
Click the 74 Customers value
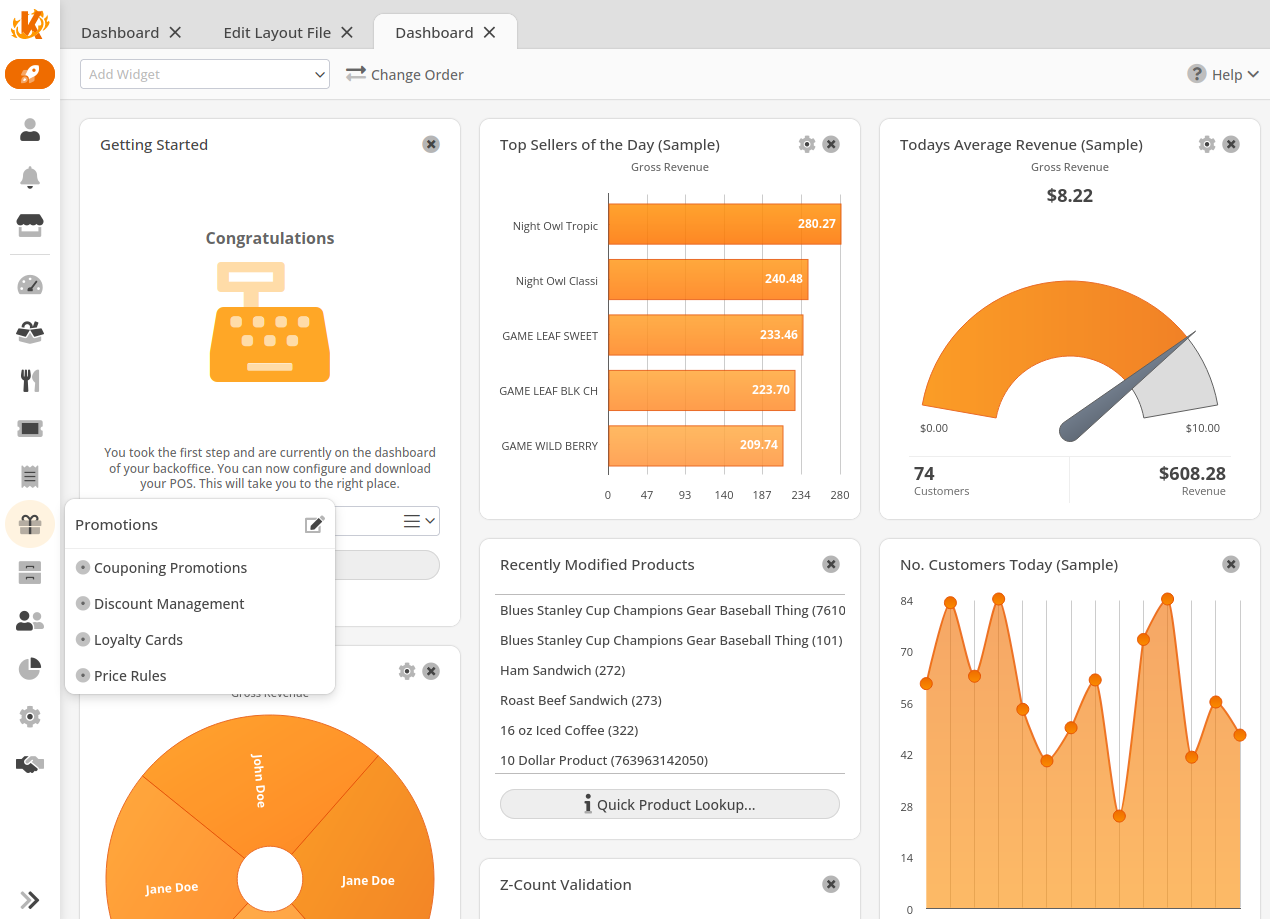coord(924,473)
